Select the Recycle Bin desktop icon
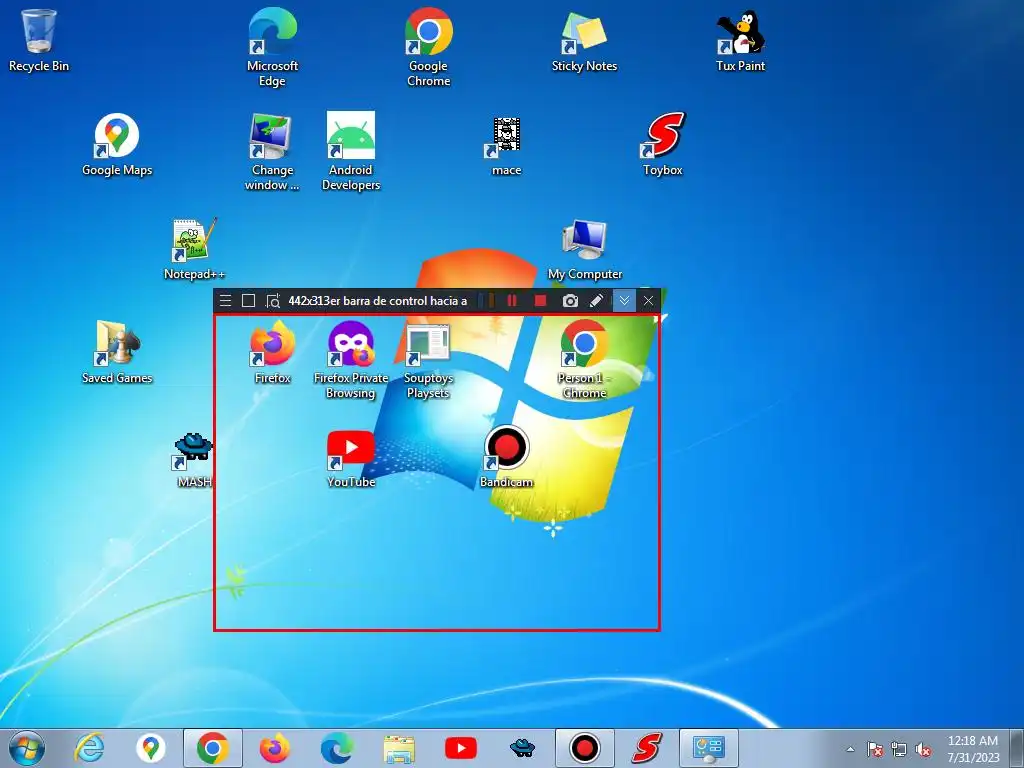This screenshot has height=768, width=1024. [39, 40]
